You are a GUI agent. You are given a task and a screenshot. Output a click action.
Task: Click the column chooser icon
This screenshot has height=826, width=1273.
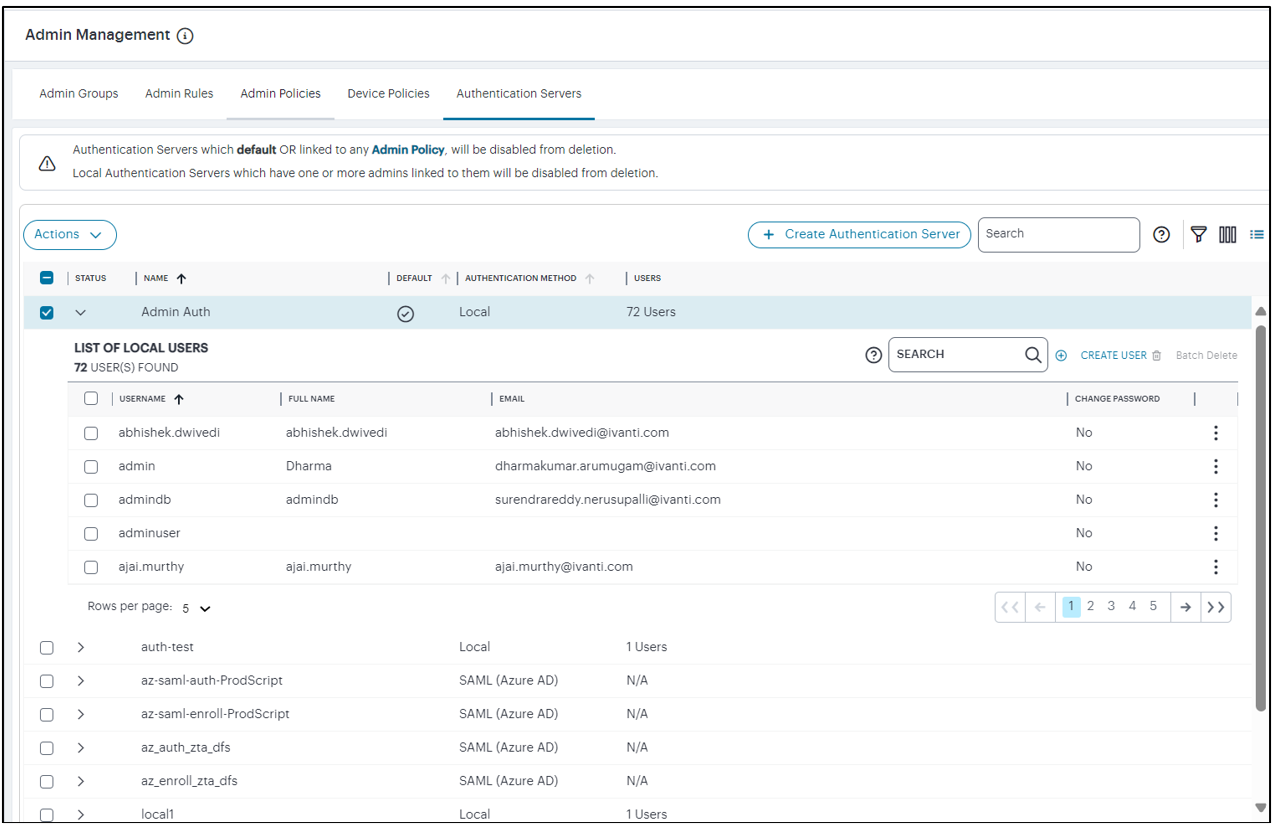click(1227, 234)
